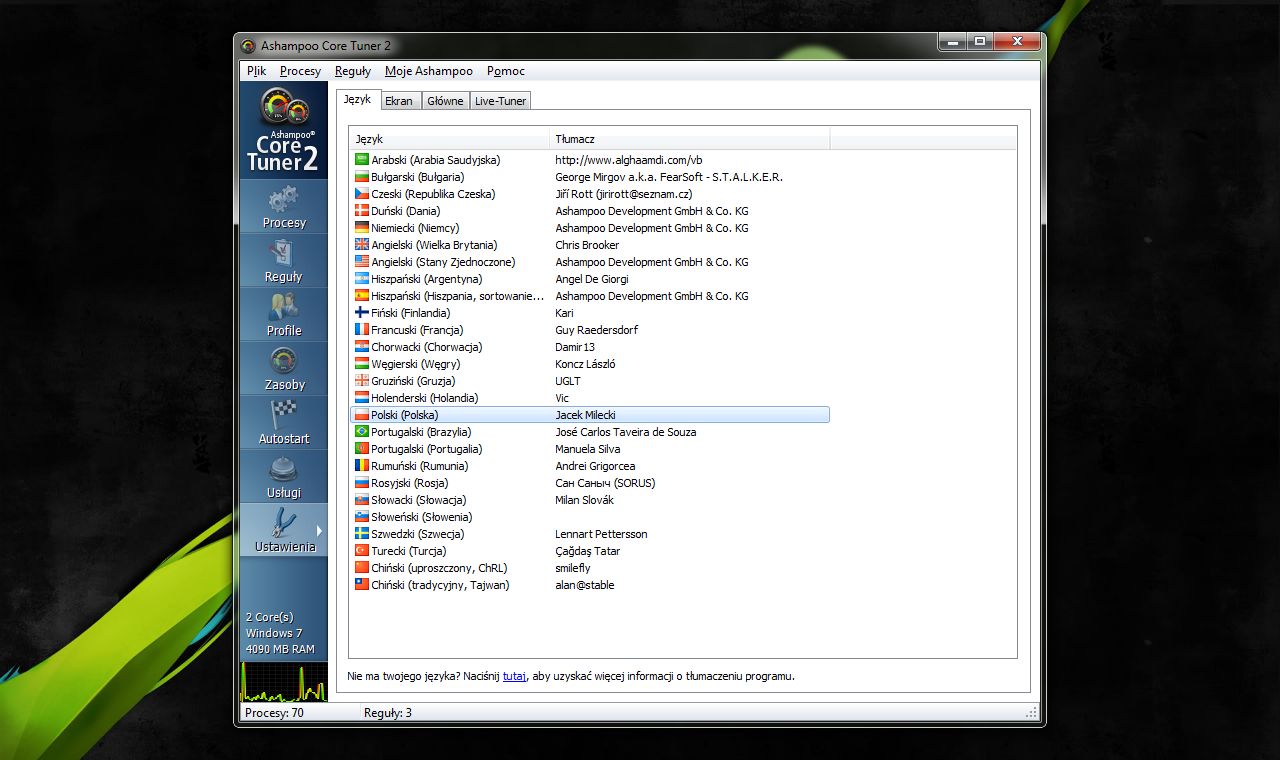Select Słowacki (Słowacja) language

590,500
